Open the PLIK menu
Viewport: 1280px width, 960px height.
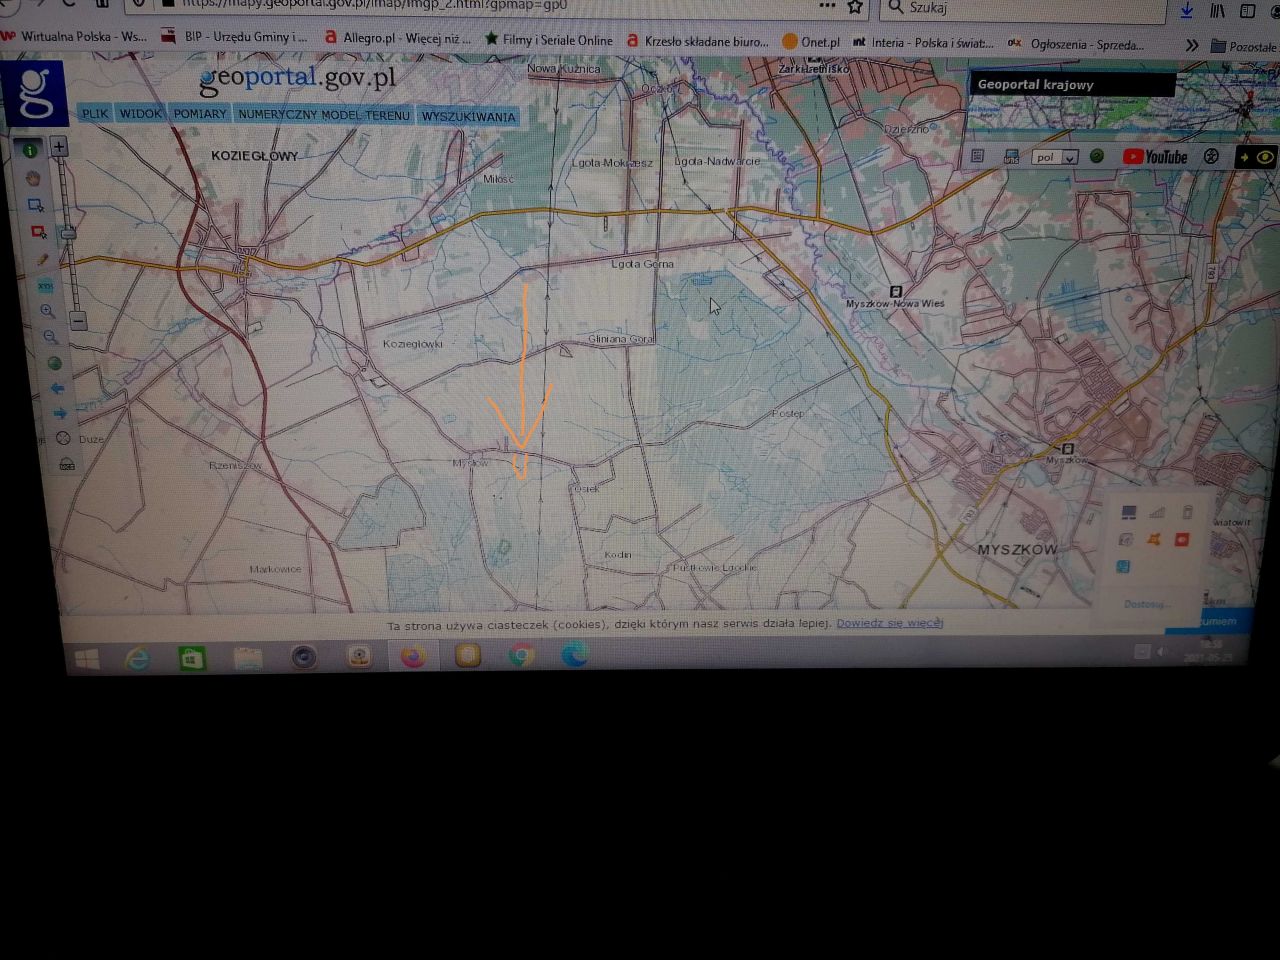click(95, 113)
